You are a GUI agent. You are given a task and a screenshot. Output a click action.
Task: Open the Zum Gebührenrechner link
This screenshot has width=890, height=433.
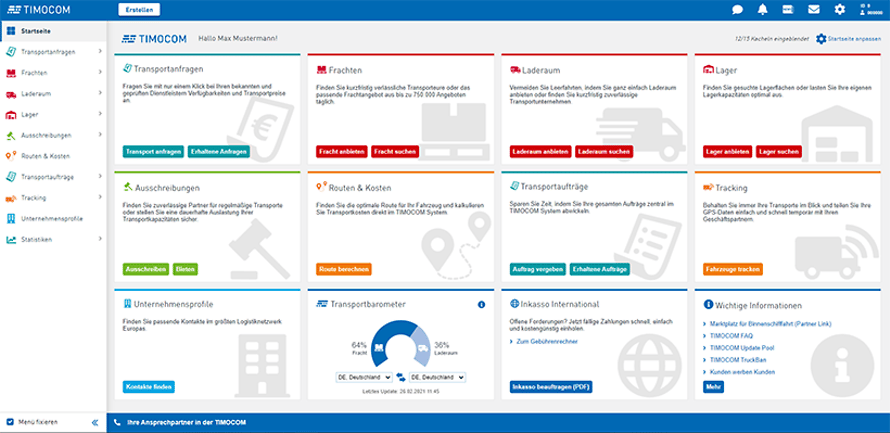tap(547, 342)
